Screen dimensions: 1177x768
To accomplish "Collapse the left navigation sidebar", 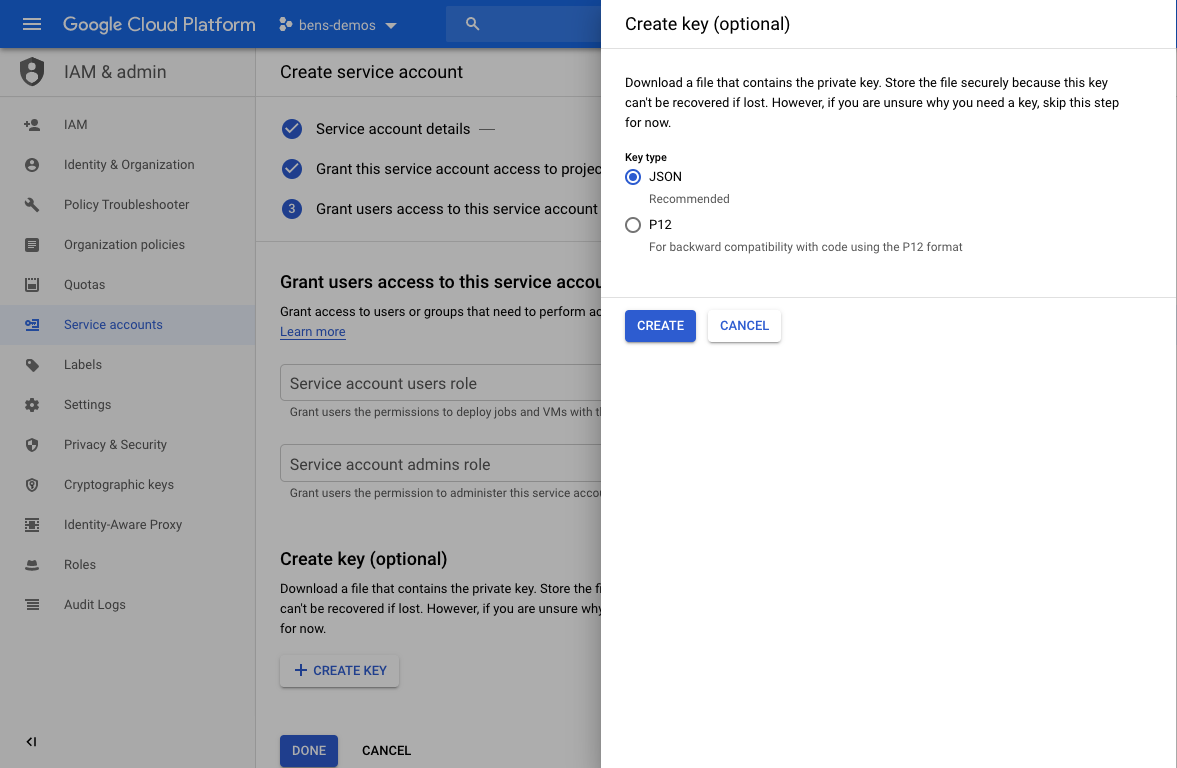I will pos(31,742).
